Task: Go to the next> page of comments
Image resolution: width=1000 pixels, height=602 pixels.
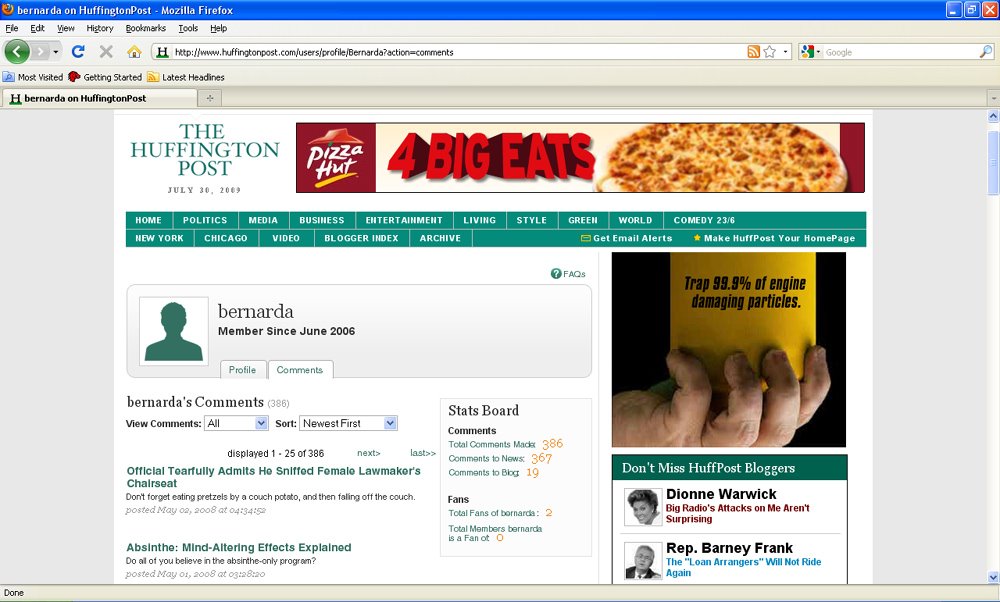Action: [x=369, y=453]
